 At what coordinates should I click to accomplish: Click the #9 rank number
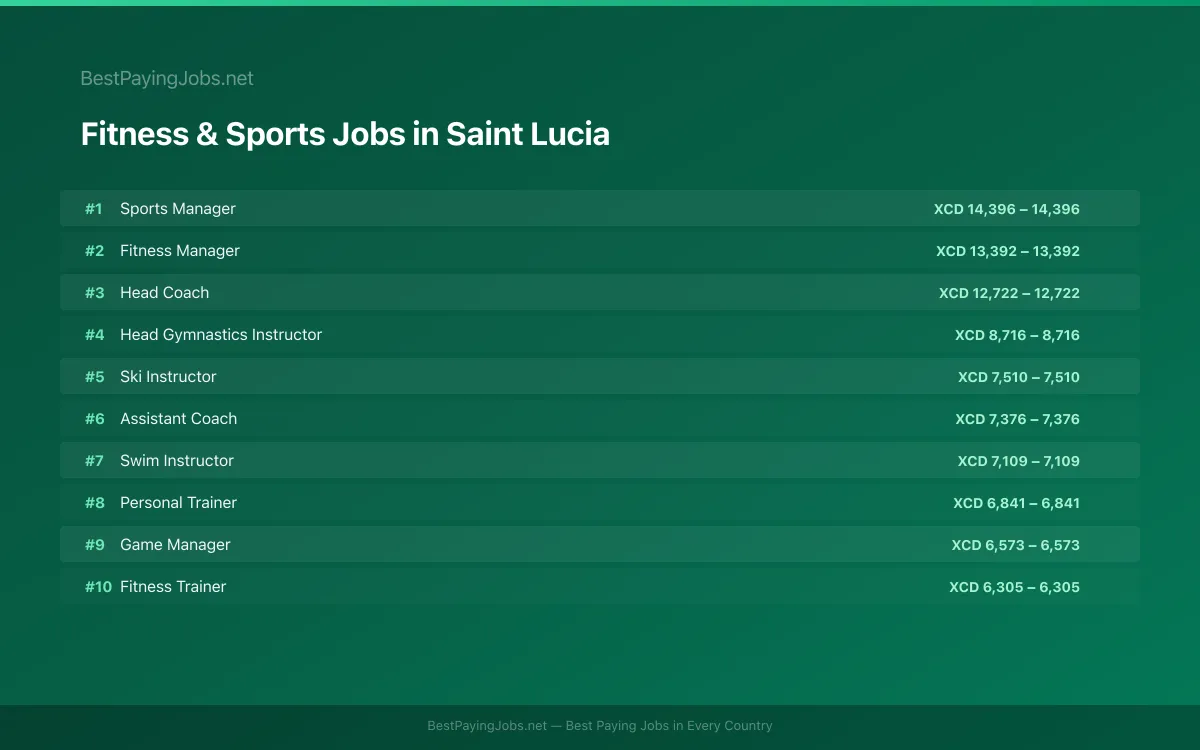click(x=94, y=545)
